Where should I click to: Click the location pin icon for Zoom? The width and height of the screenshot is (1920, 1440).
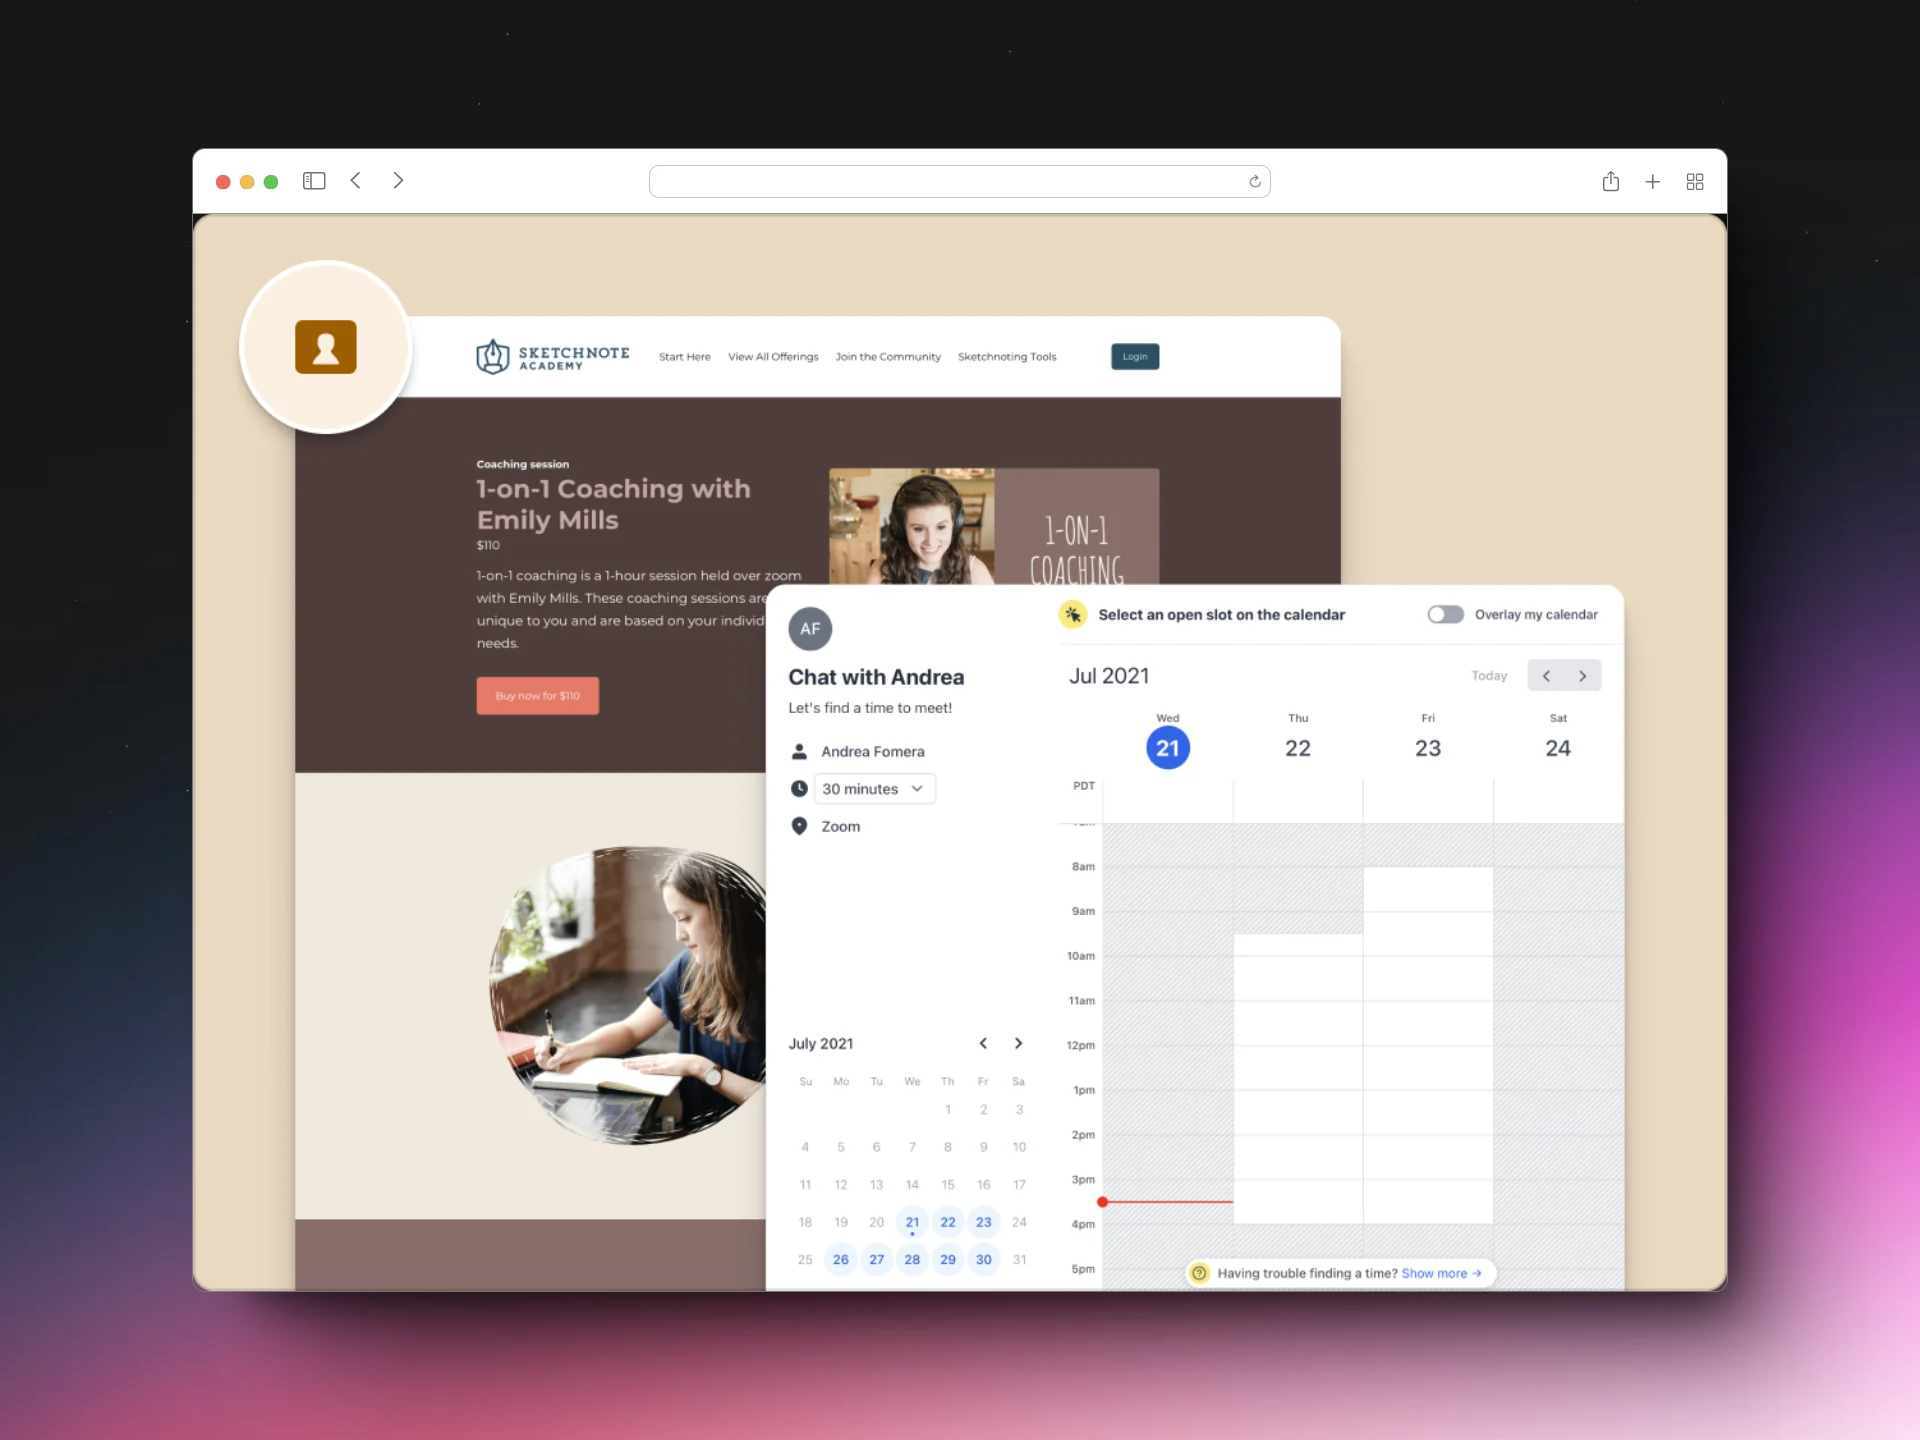point(800,826)
